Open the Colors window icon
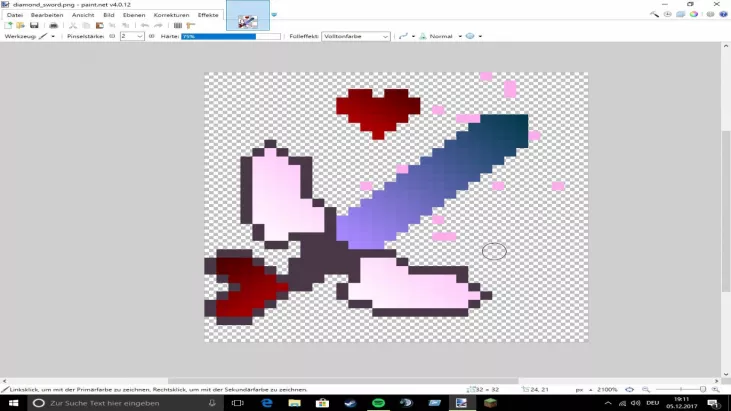The width and height of the screenshot is (731, 411). point(694,15)
